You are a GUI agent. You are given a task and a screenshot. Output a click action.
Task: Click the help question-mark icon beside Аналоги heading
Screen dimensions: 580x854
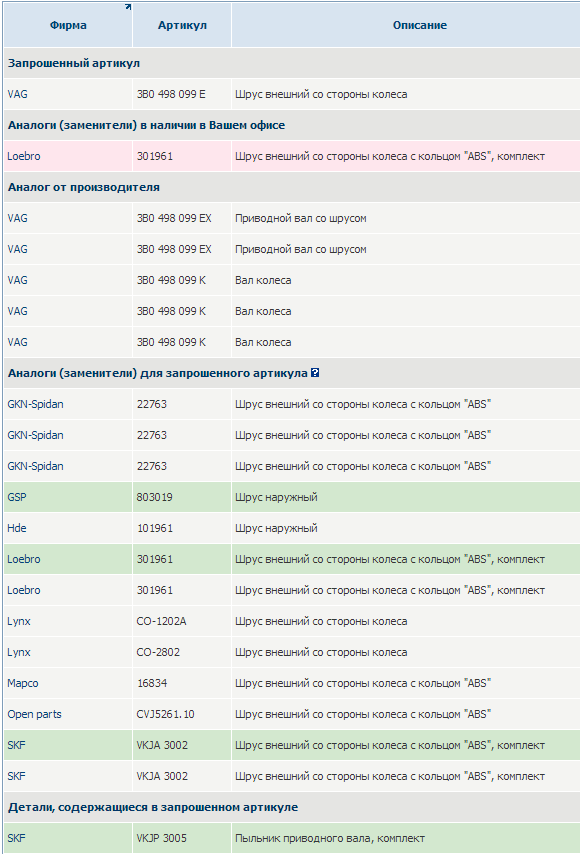coord(315,373)
